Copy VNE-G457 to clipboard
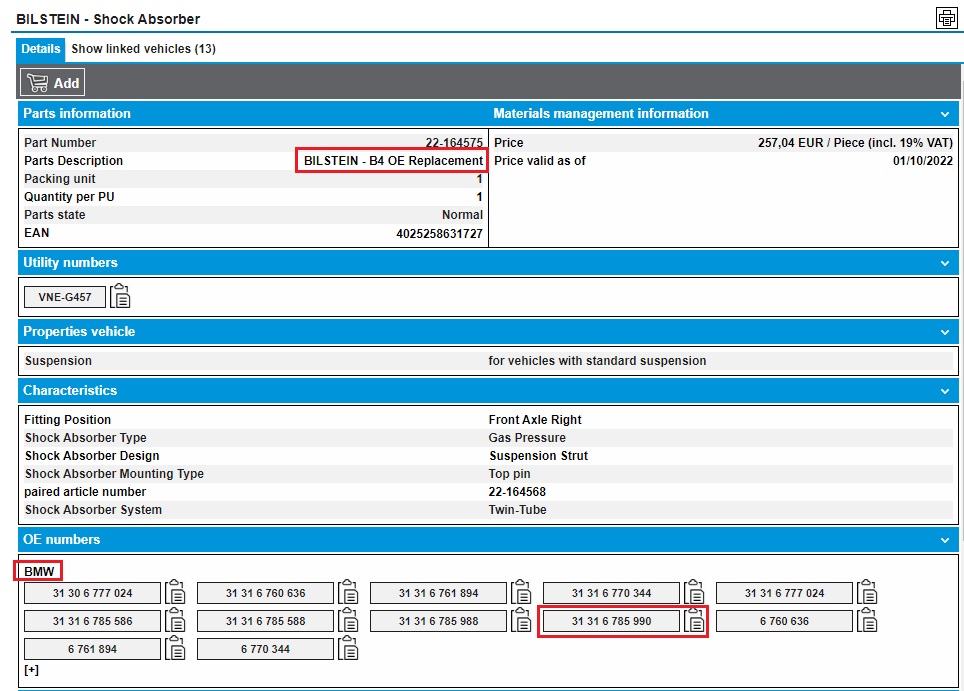 pyautogui.click(x=120, y=296)
